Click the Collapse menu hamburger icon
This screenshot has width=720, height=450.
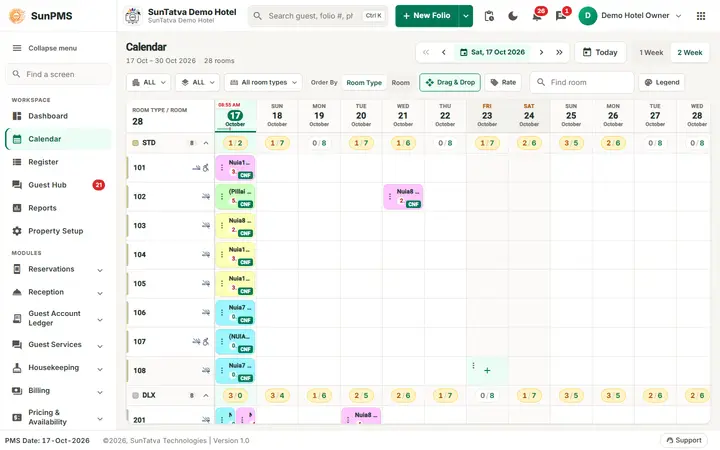[17, 48]
